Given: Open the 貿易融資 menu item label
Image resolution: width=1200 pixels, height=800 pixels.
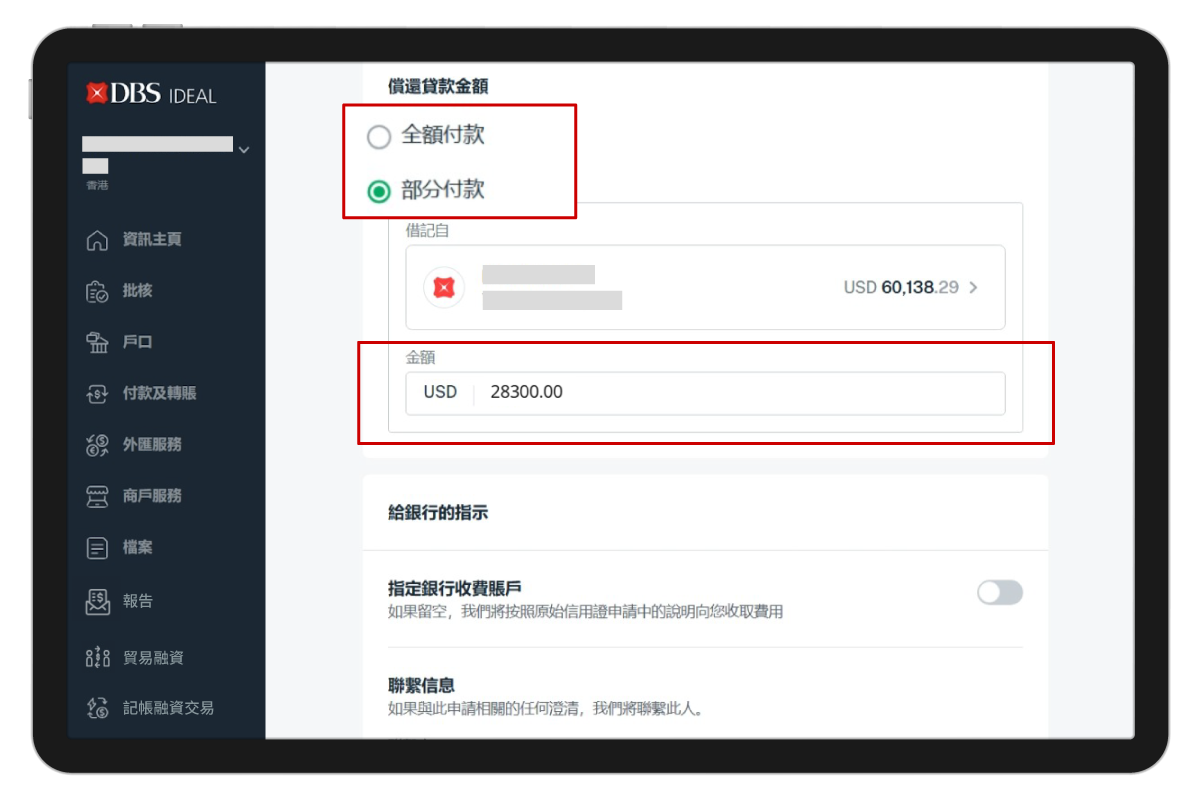Looking at the screenshot, I should [x=153, y=657].
